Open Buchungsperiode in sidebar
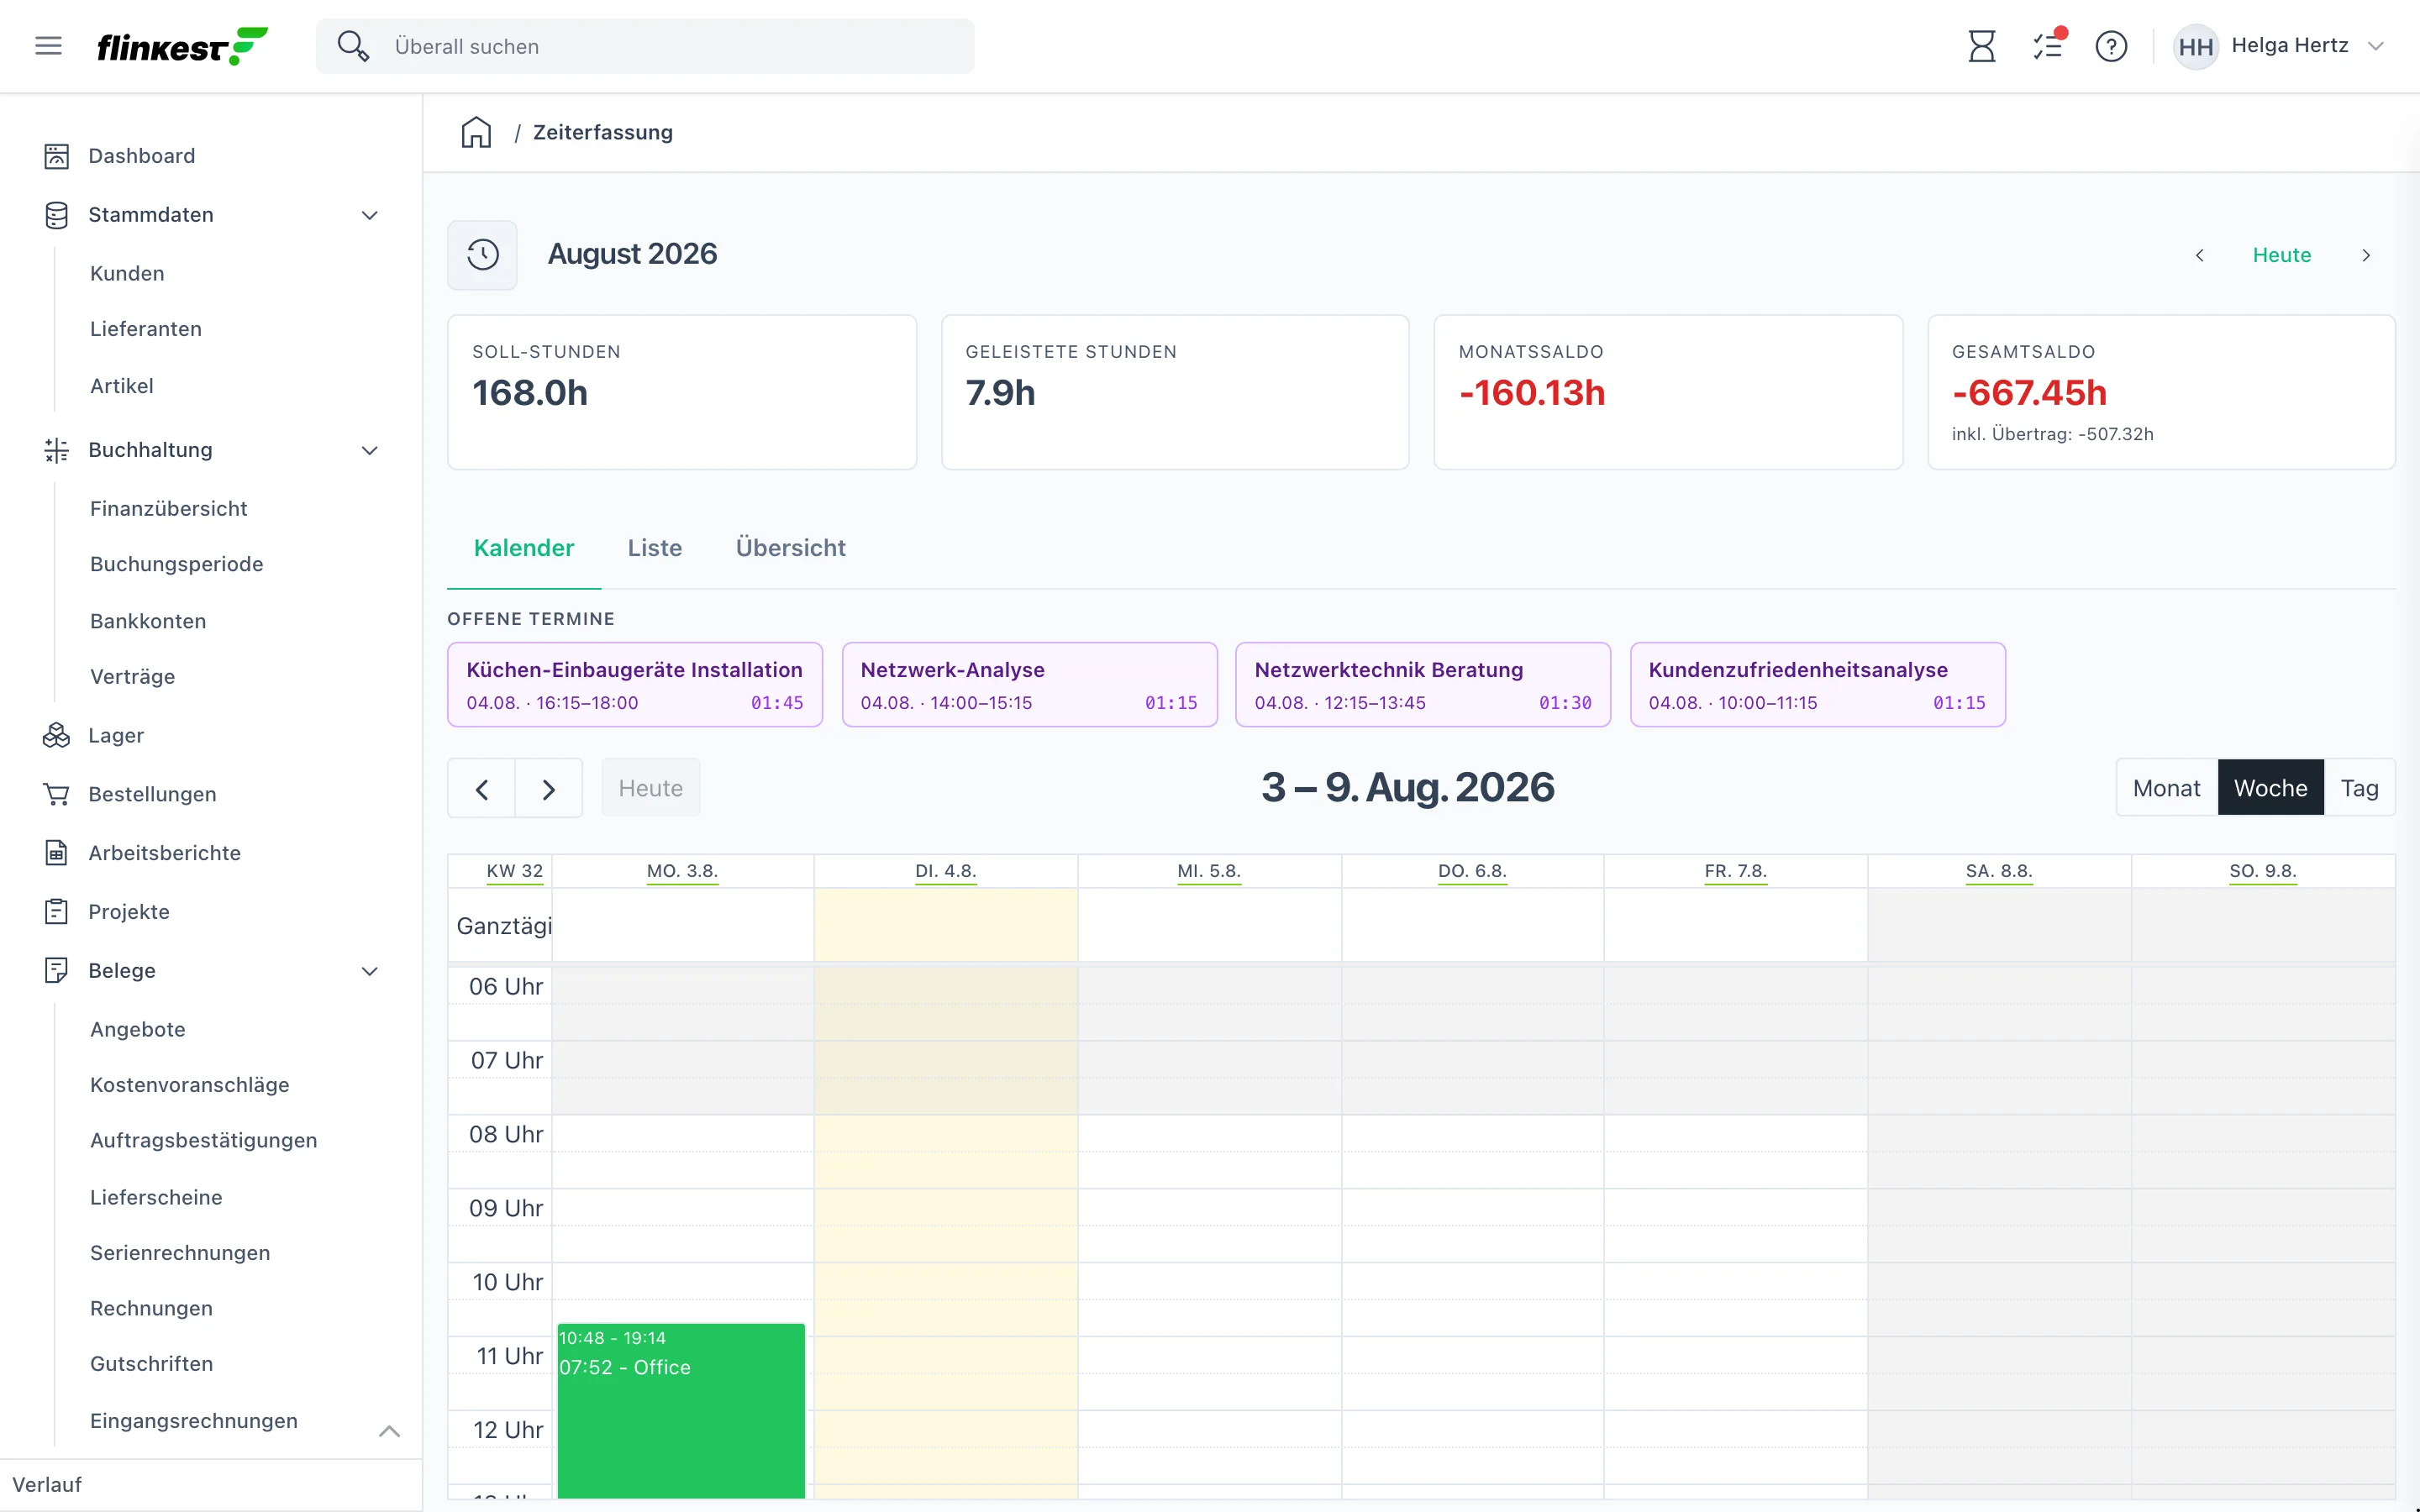Screen dimensions: 2420x1512 tap(177, 564)
